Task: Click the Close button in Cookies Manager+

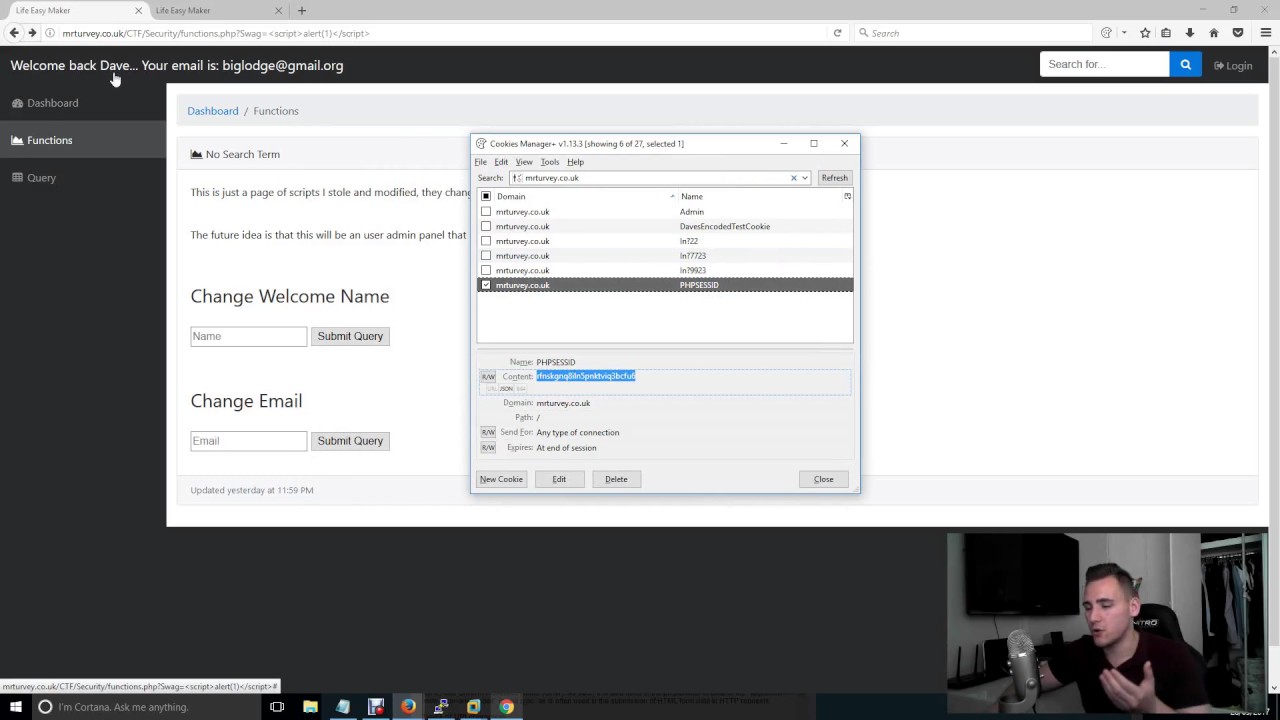Action: point(824,479)
